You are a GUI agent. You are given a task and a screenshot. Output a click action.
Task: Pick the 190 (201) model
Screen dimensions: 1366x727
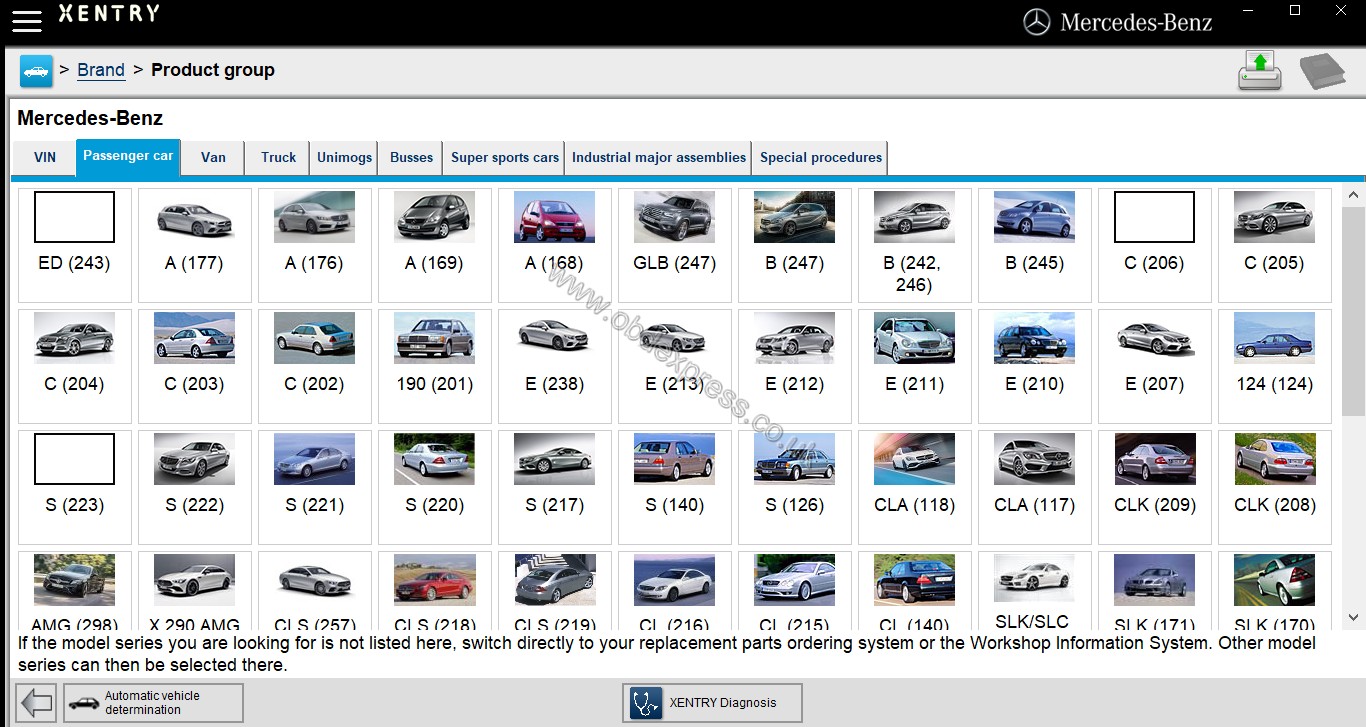pos(435,366)
